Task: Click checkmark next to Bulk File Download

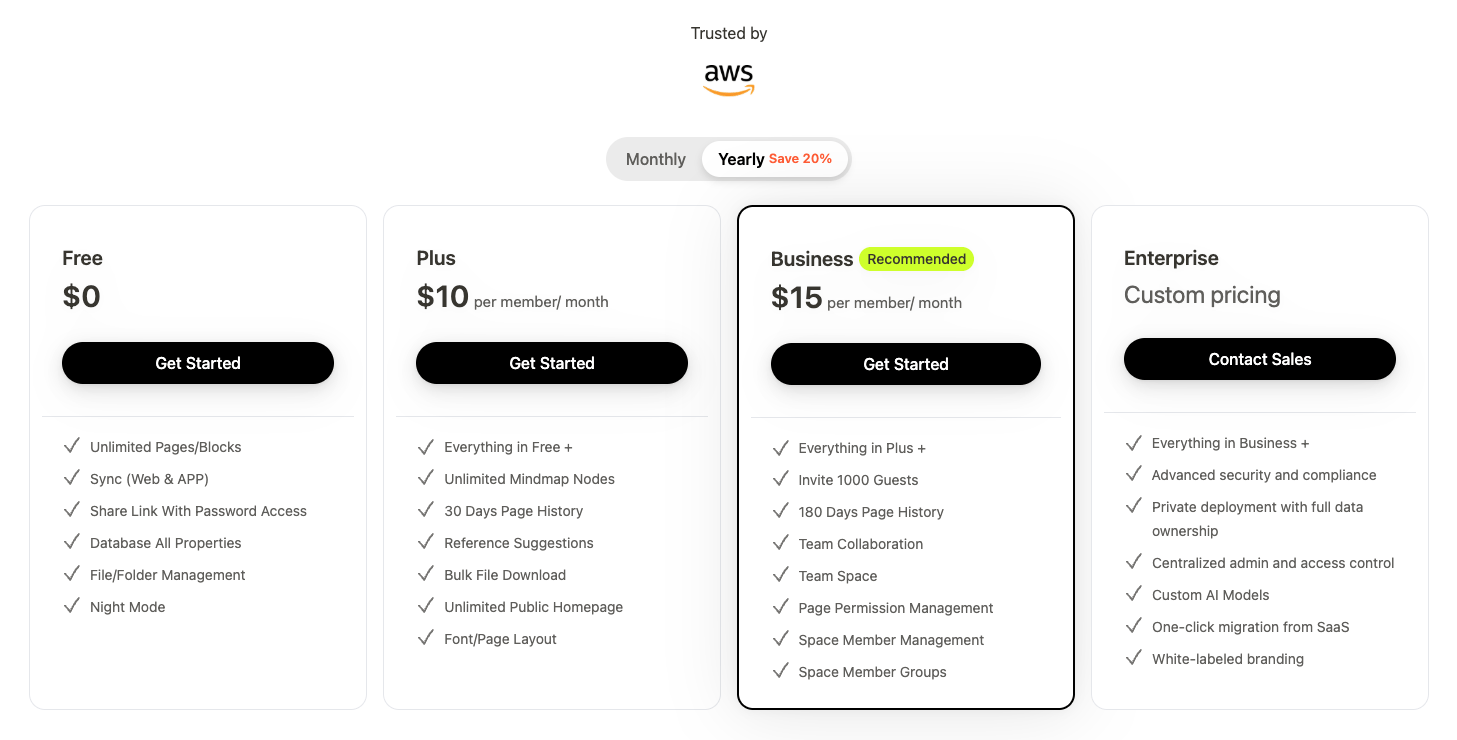Action: click(x=425, y=574)
